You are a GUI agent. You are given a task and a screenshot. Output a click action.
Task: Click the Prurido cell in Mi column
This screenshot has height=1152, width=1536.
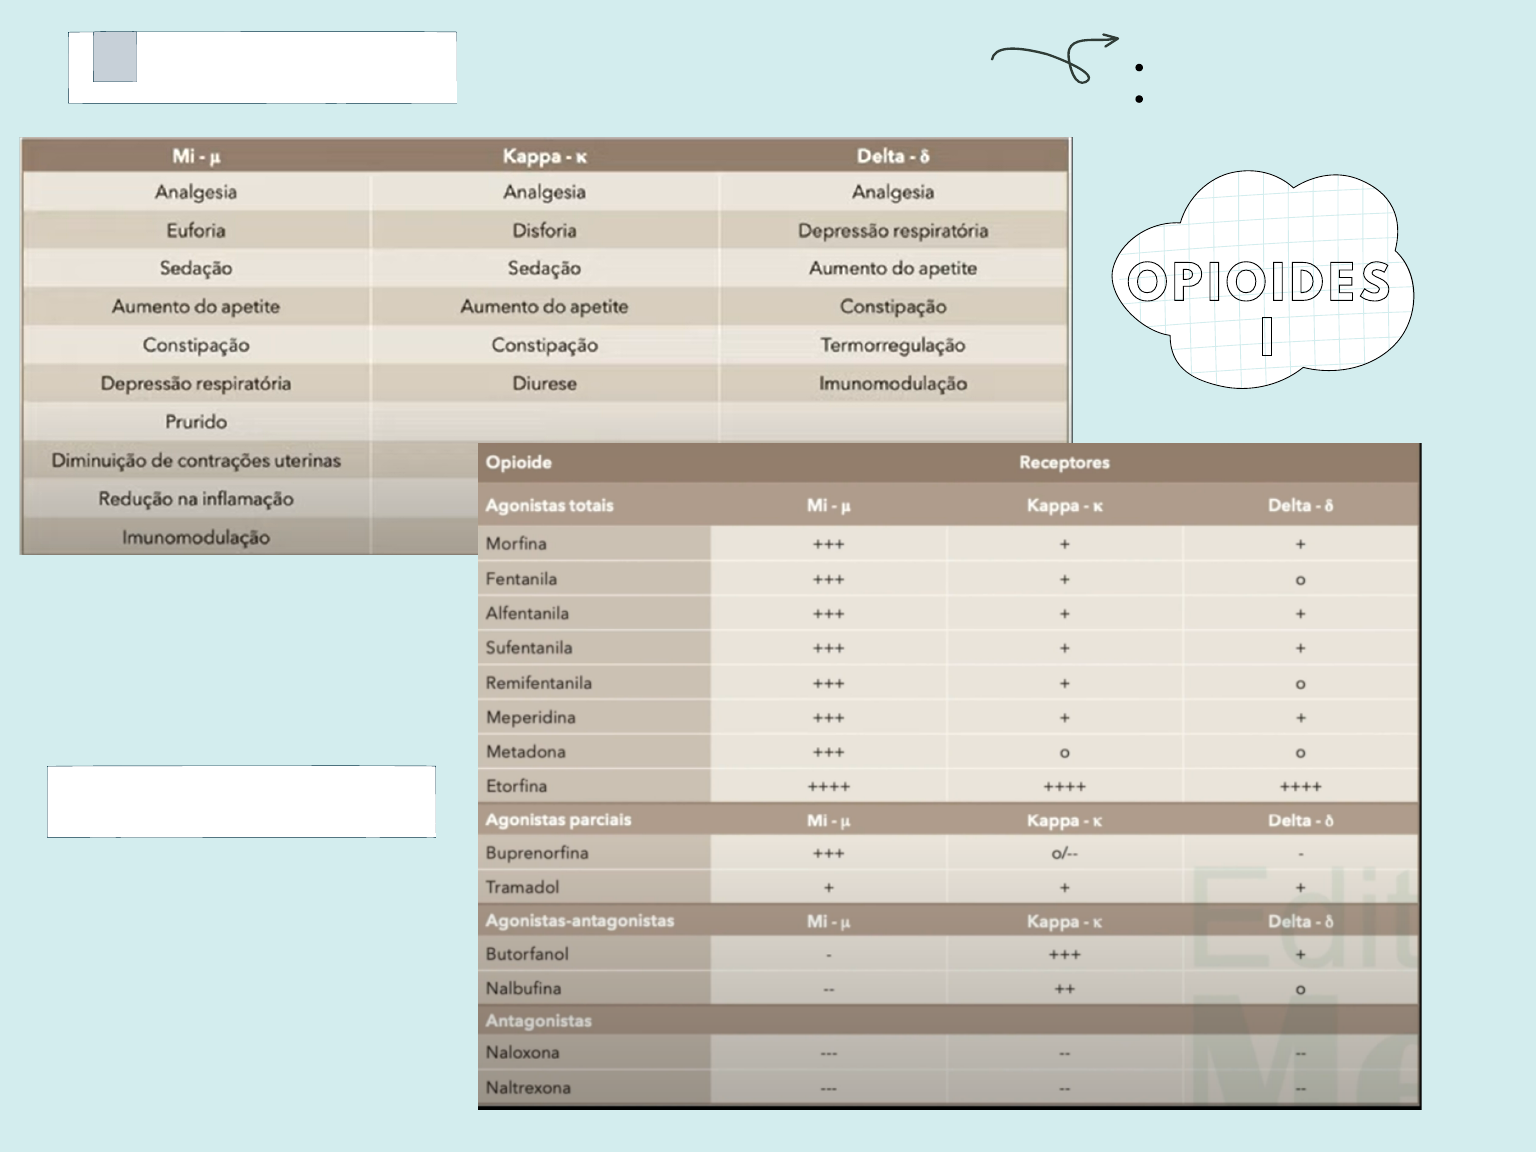click(196, 422)
